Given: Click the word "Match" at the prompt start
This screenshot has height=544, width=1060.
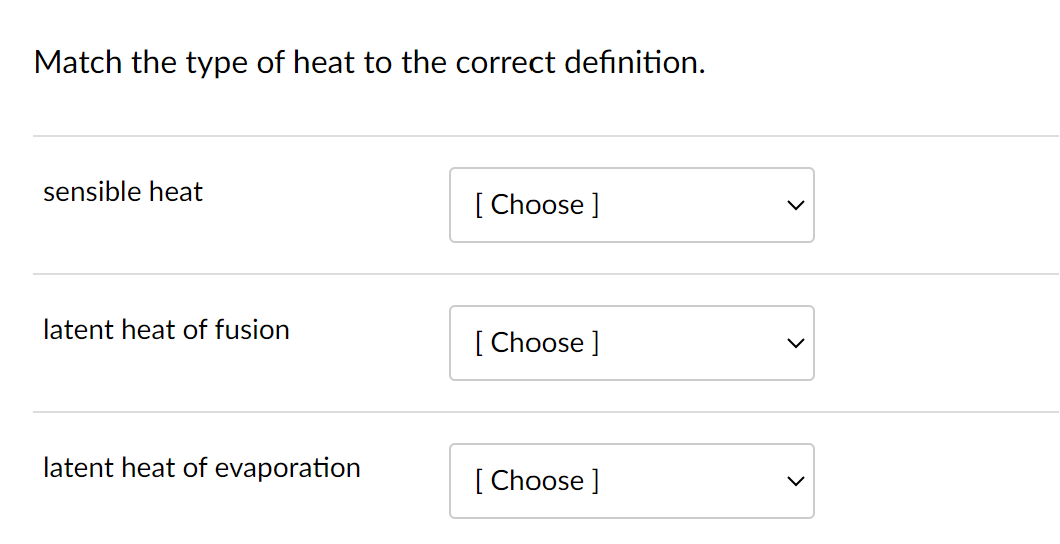Looking at the screenshot, I should coord(77,63).
